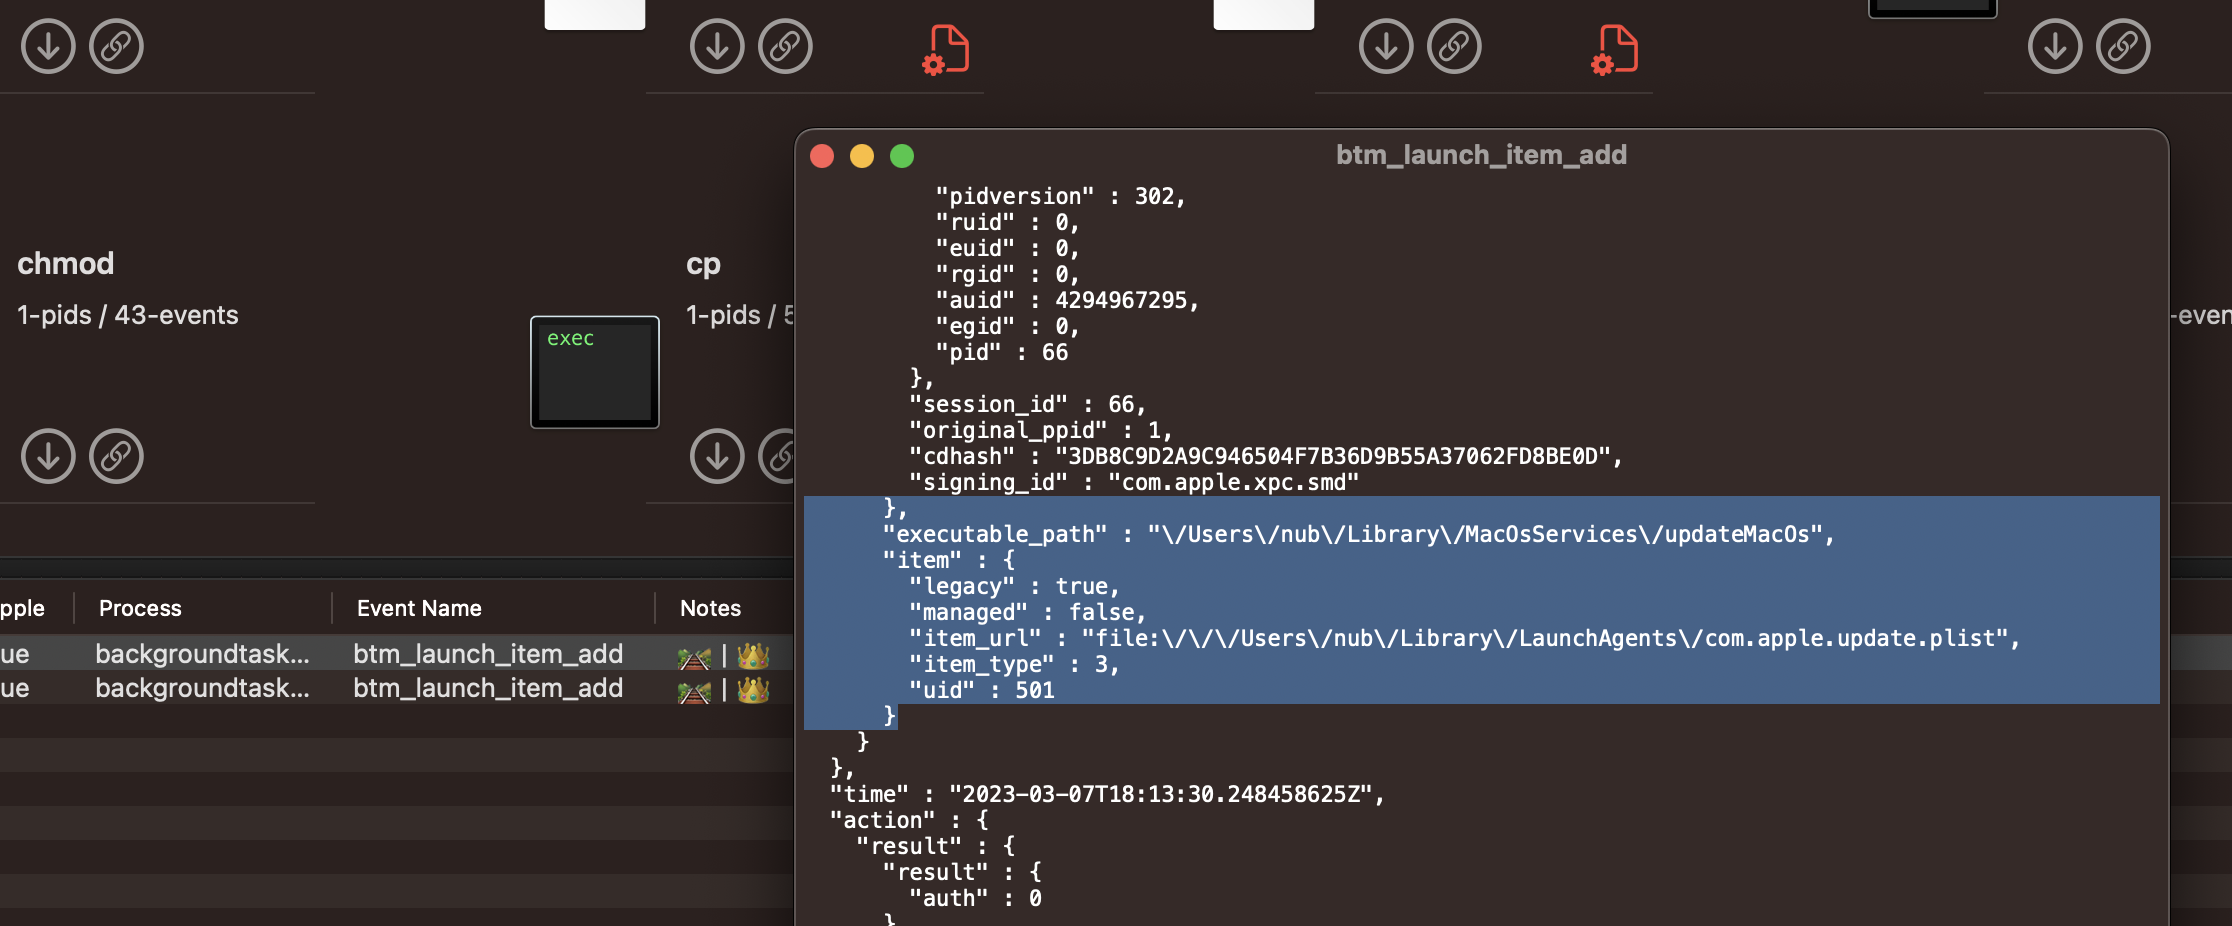
Task: Click the download icon in the chmod card
Action: [48, 456]
